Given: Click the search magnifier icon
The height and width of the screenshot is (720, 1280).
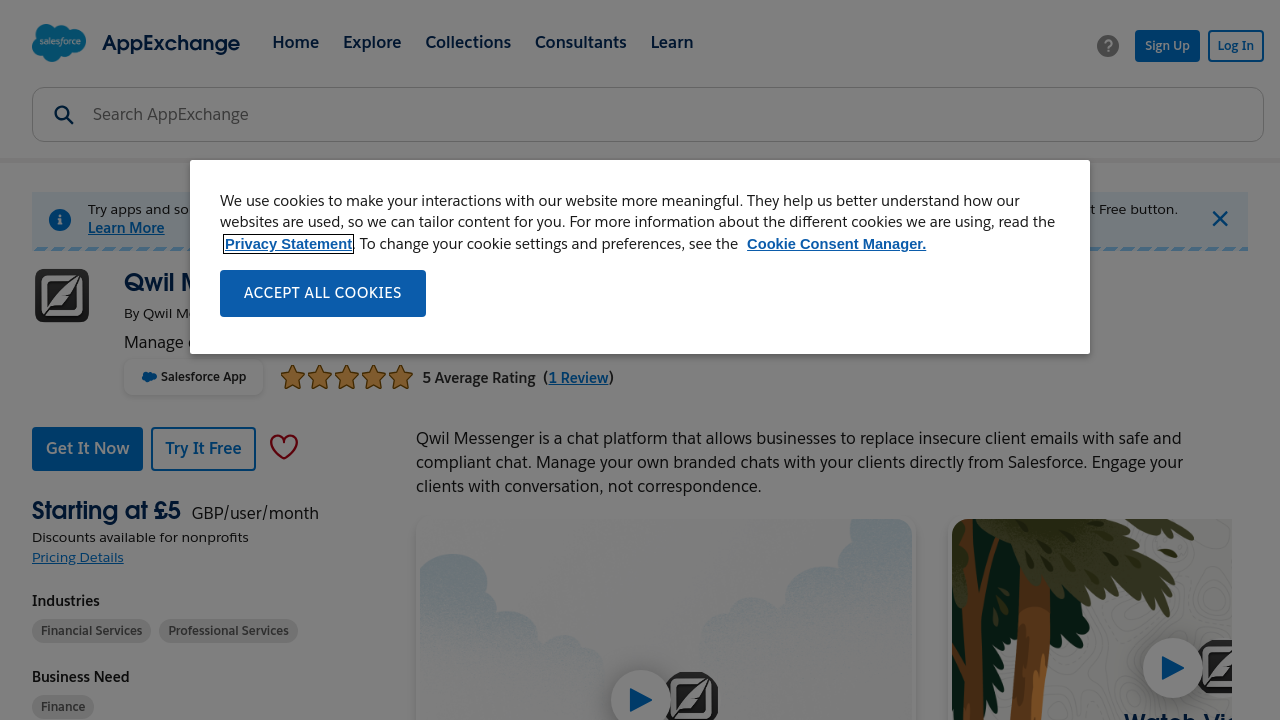Looking at the screenshot, I should pos(64,115).
